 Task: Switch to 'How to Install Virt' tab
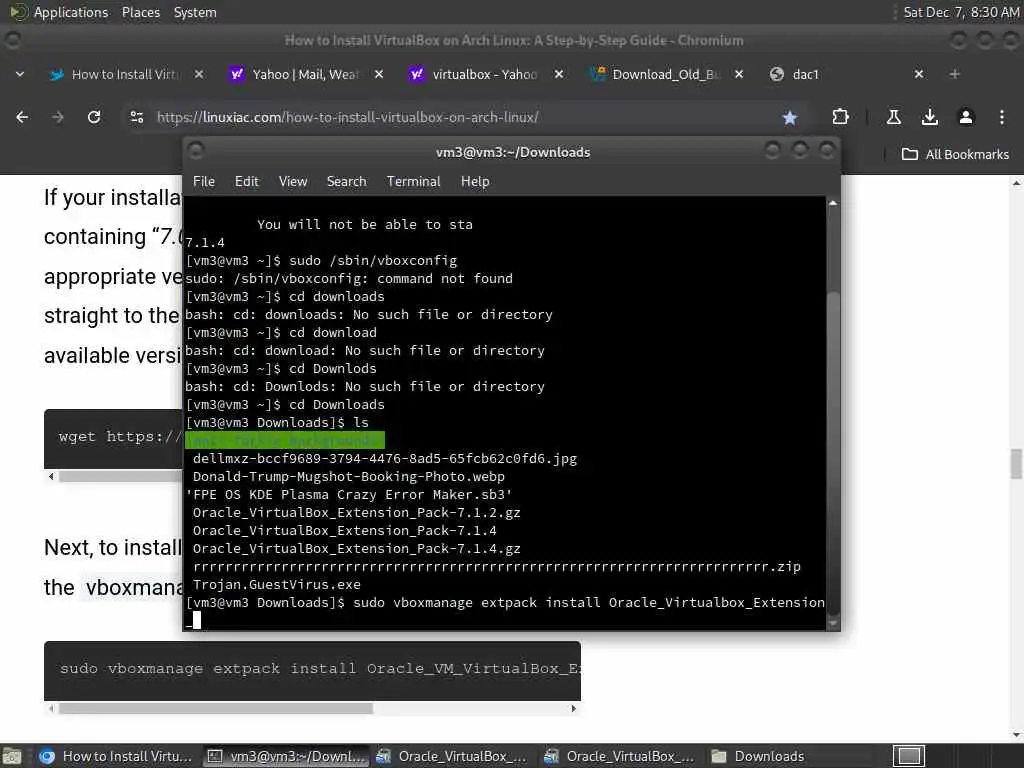pyautogui.click(x=124, y=74)
